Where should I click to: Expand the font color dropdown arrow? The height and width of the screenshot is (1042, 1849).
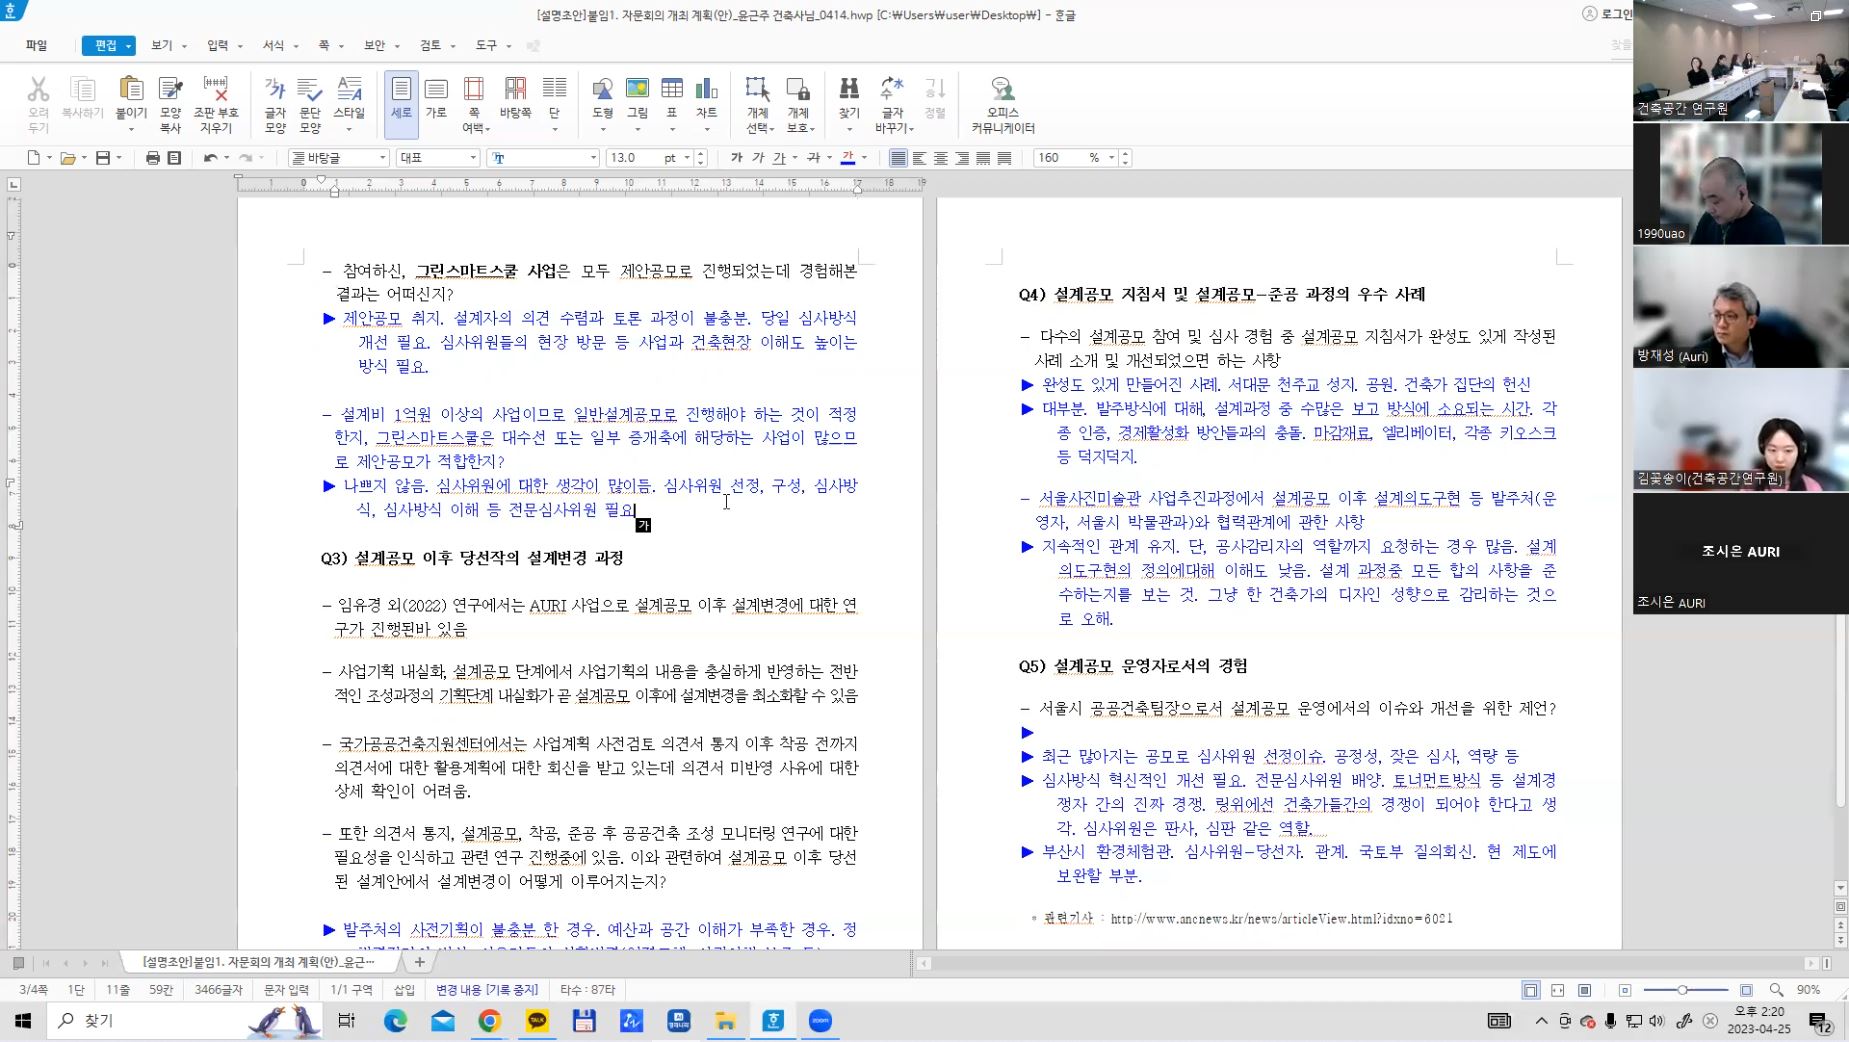(864, 158)
